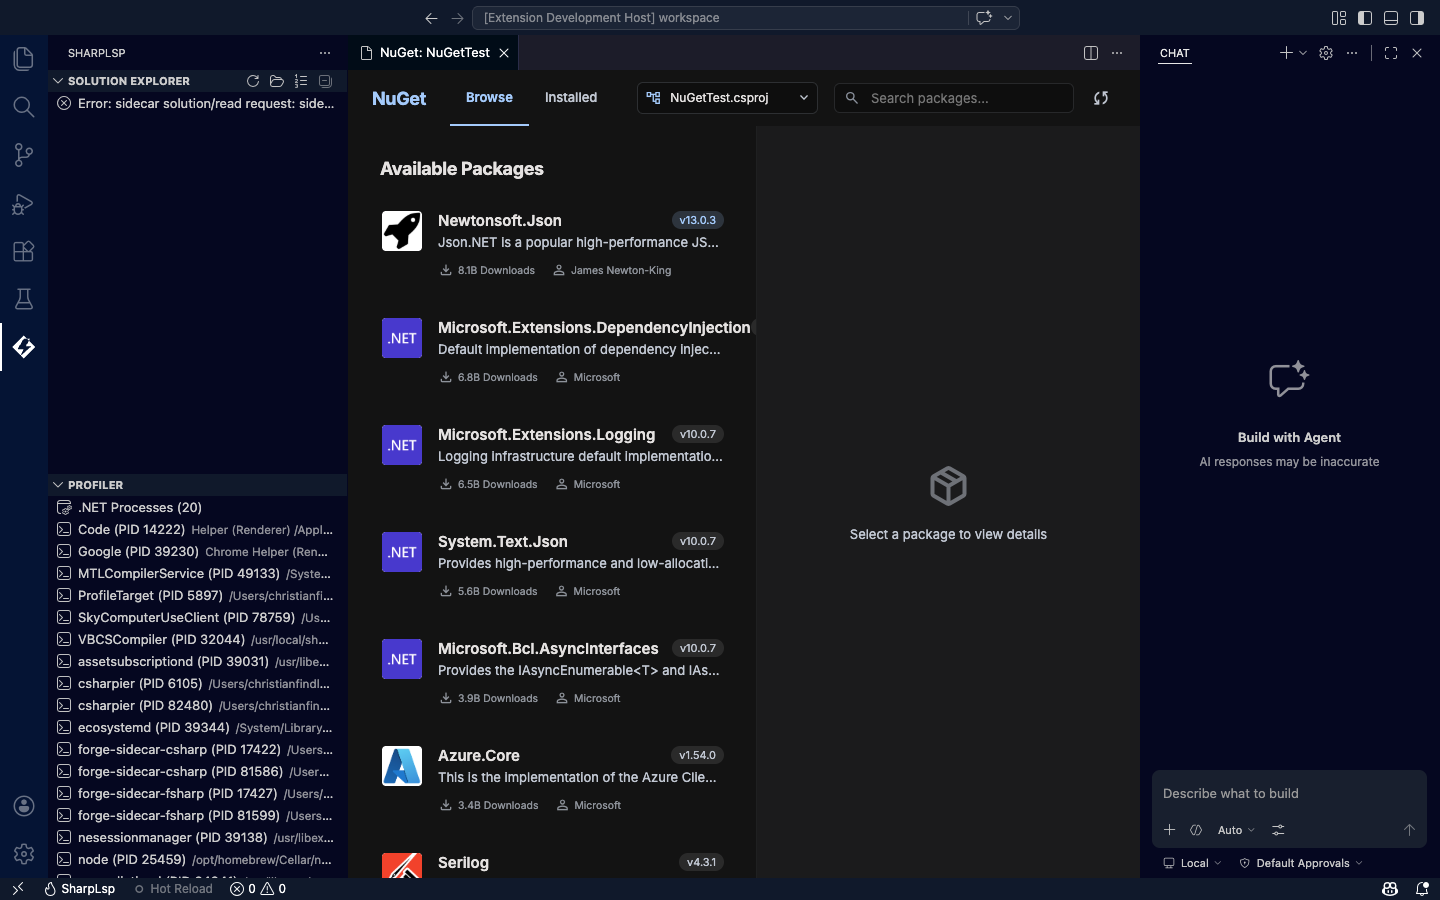Image resolution: width=1440 pixels, height=900 pixels.
Task: Open the Newtonsoft.Json package
Action: [x=552, y=245]
